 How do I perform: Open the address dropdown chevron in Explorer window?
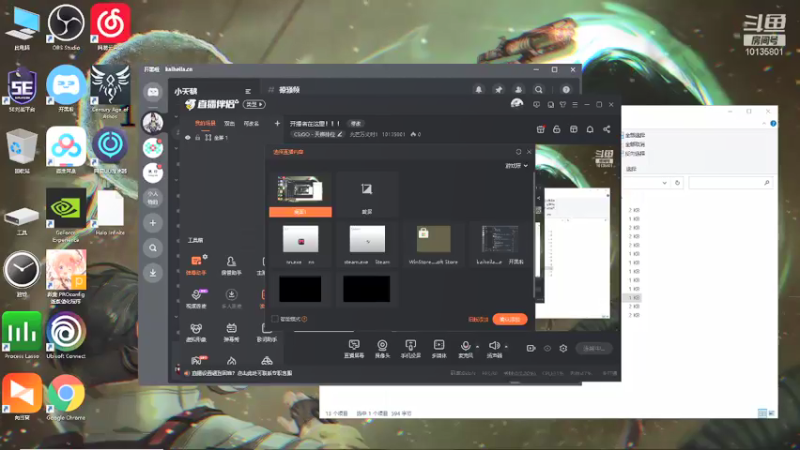point(664,183)
